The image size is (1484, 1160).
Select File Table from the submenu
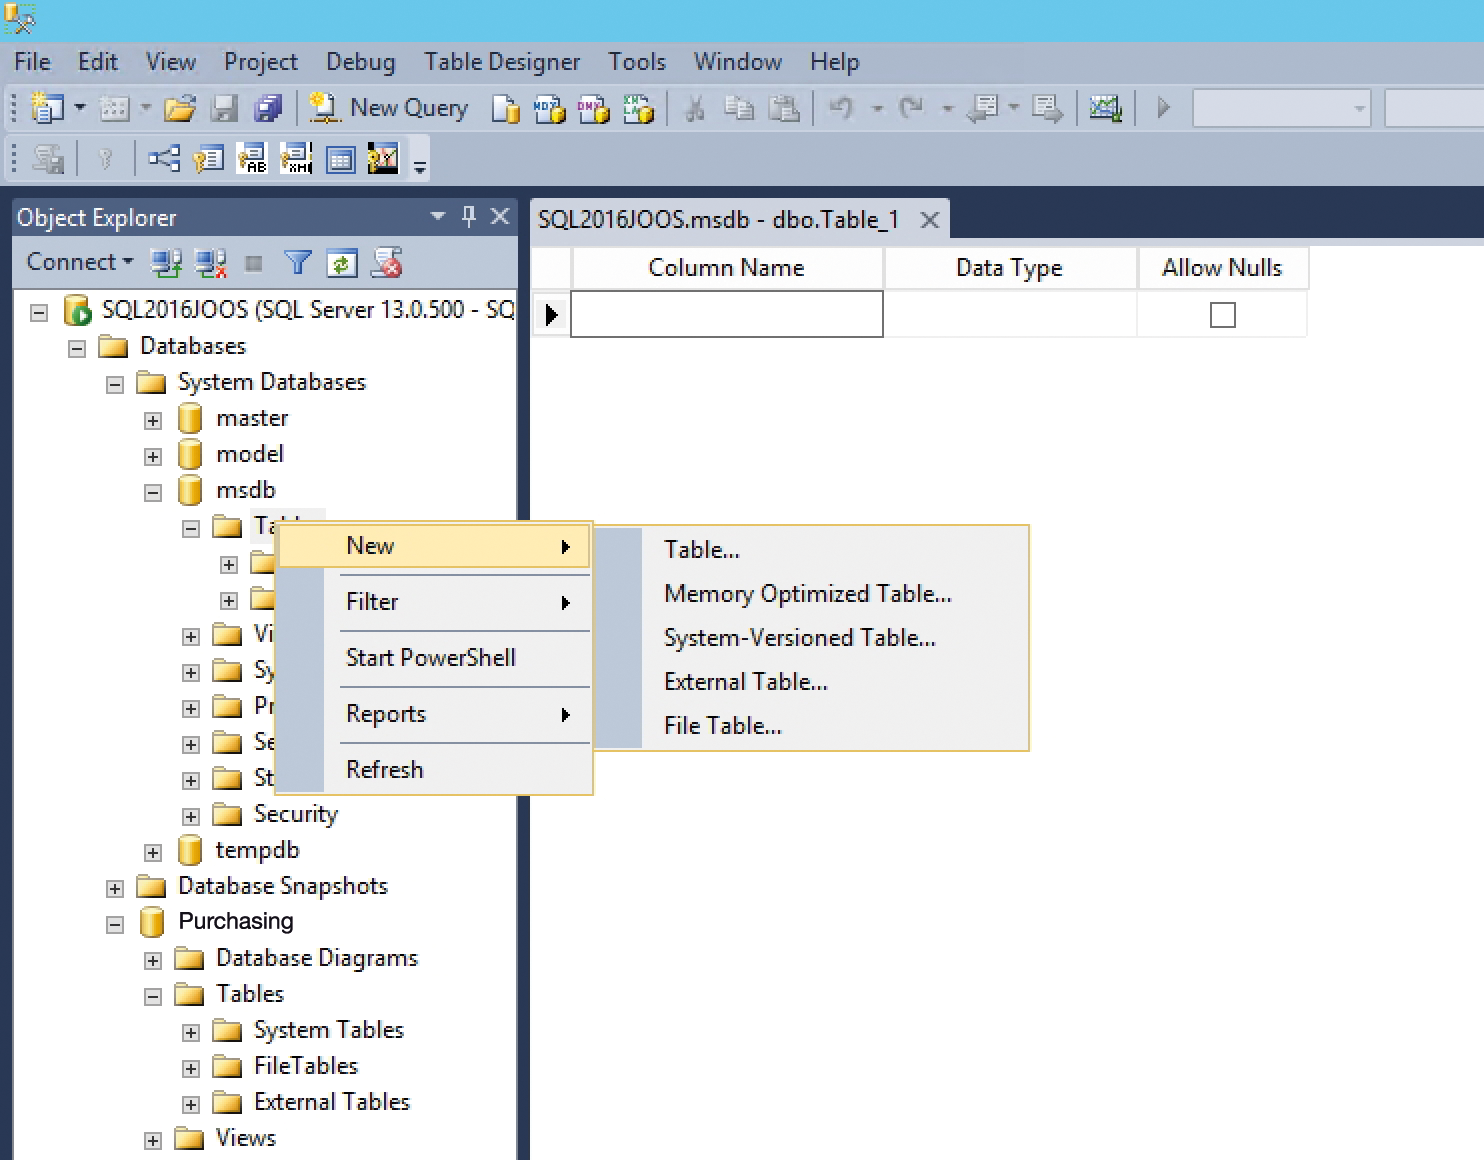tap(721, 725)
